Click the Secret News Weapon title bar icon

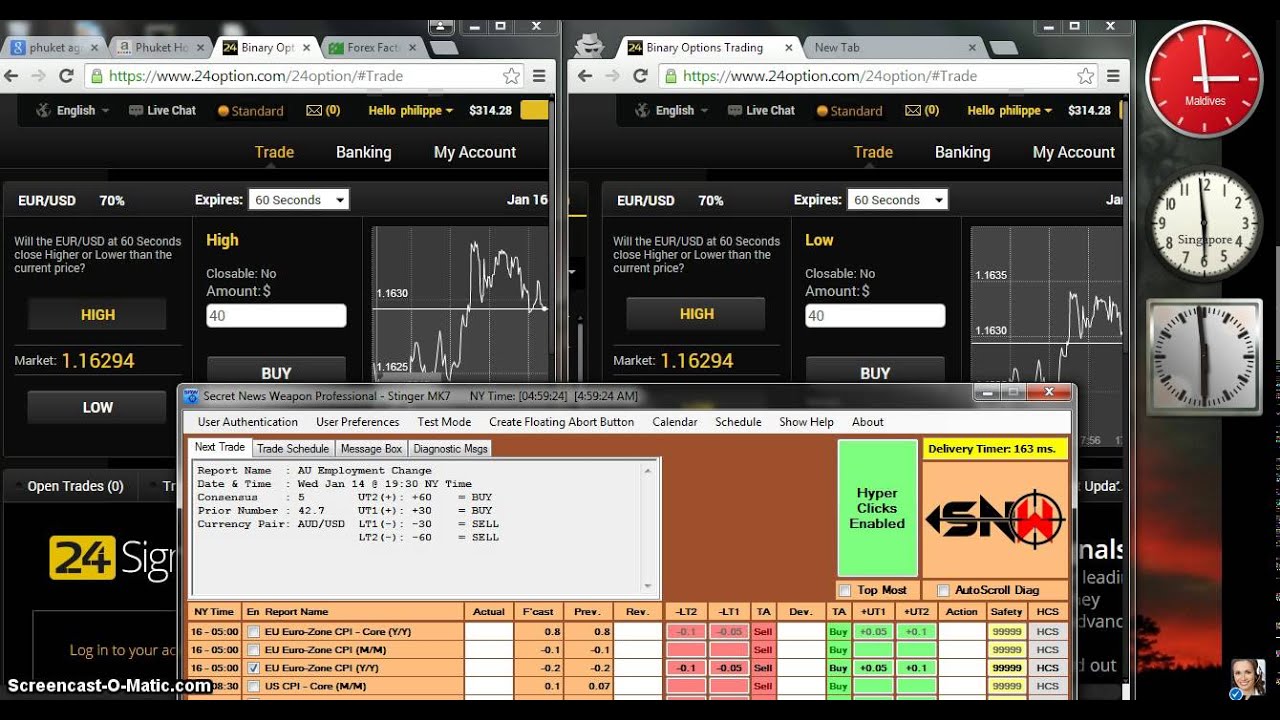[192, 396]
